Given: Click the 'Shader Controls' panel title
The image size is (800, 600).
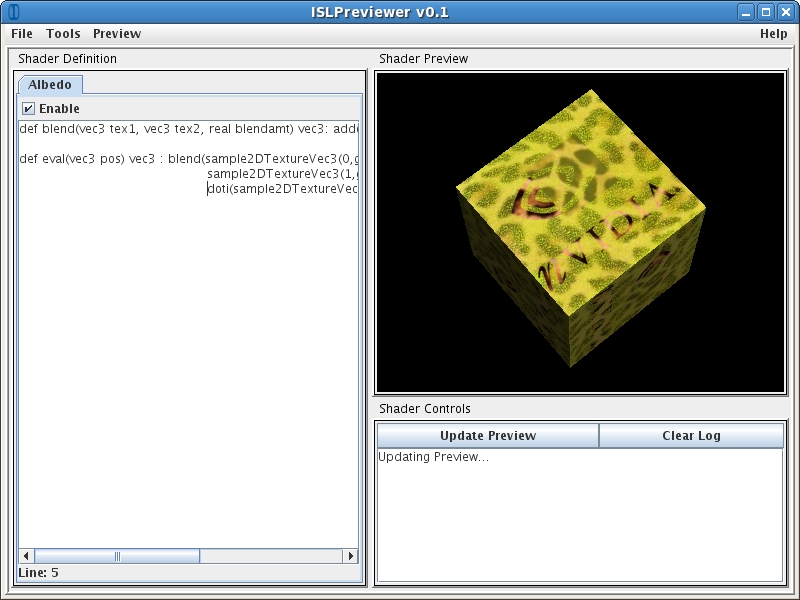Looking at the screenshot, I should click(424, 409).
